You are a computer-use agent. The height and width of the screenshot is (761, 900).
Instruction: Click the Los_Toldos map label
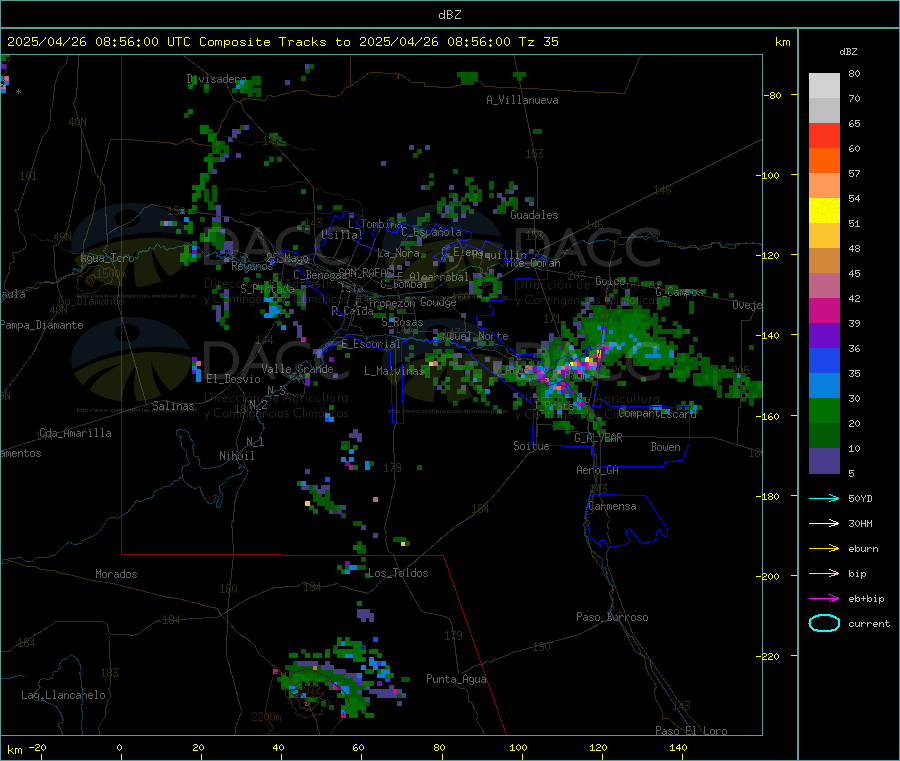click(x=398, y=573)
